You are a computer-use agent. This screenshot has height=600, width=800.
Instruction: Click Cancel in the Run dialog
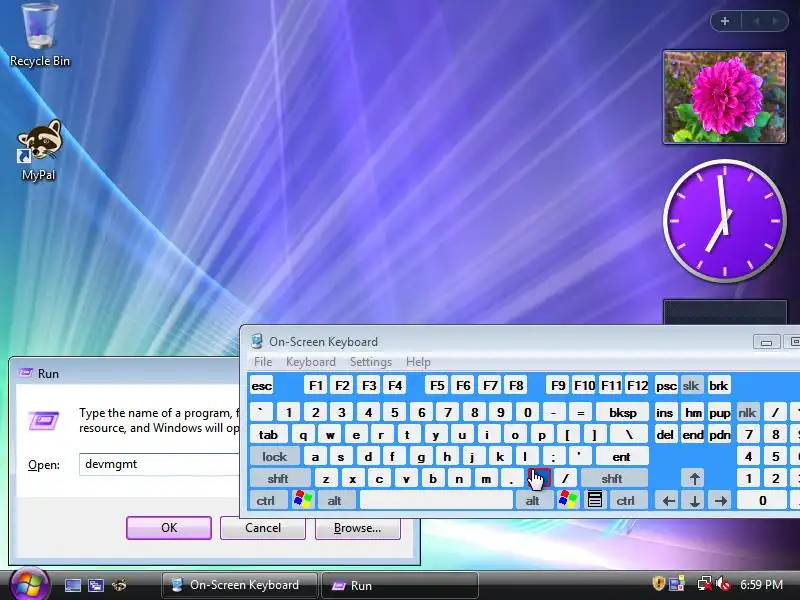pos(263,528)
